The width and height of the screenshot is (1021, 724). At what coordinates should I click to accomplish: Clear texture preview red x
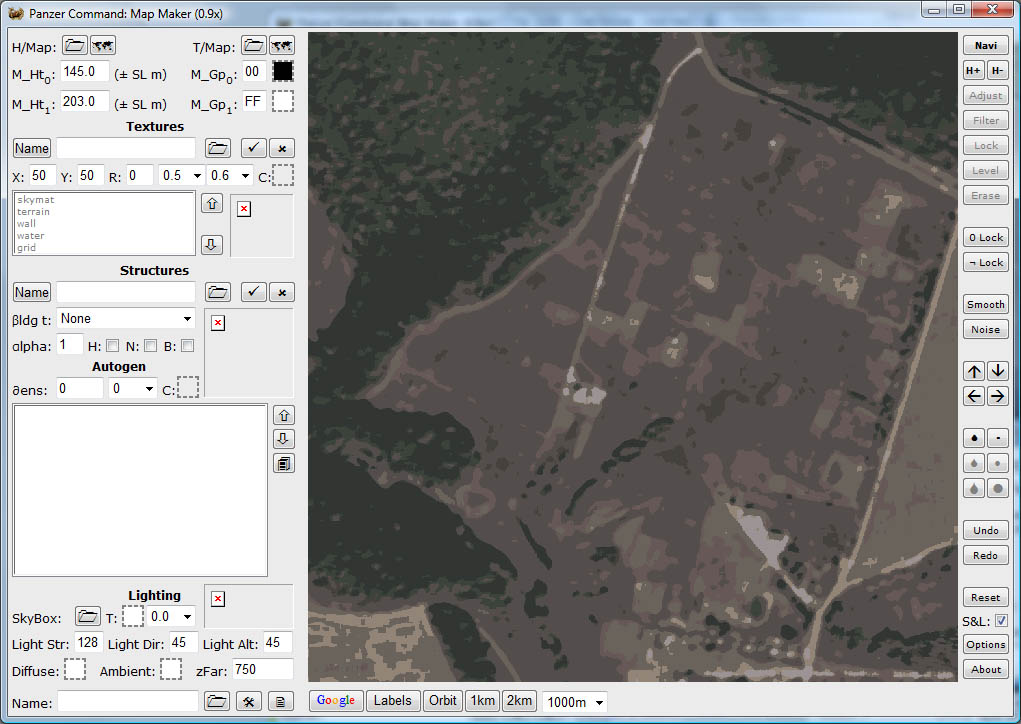tap(244, 209)
